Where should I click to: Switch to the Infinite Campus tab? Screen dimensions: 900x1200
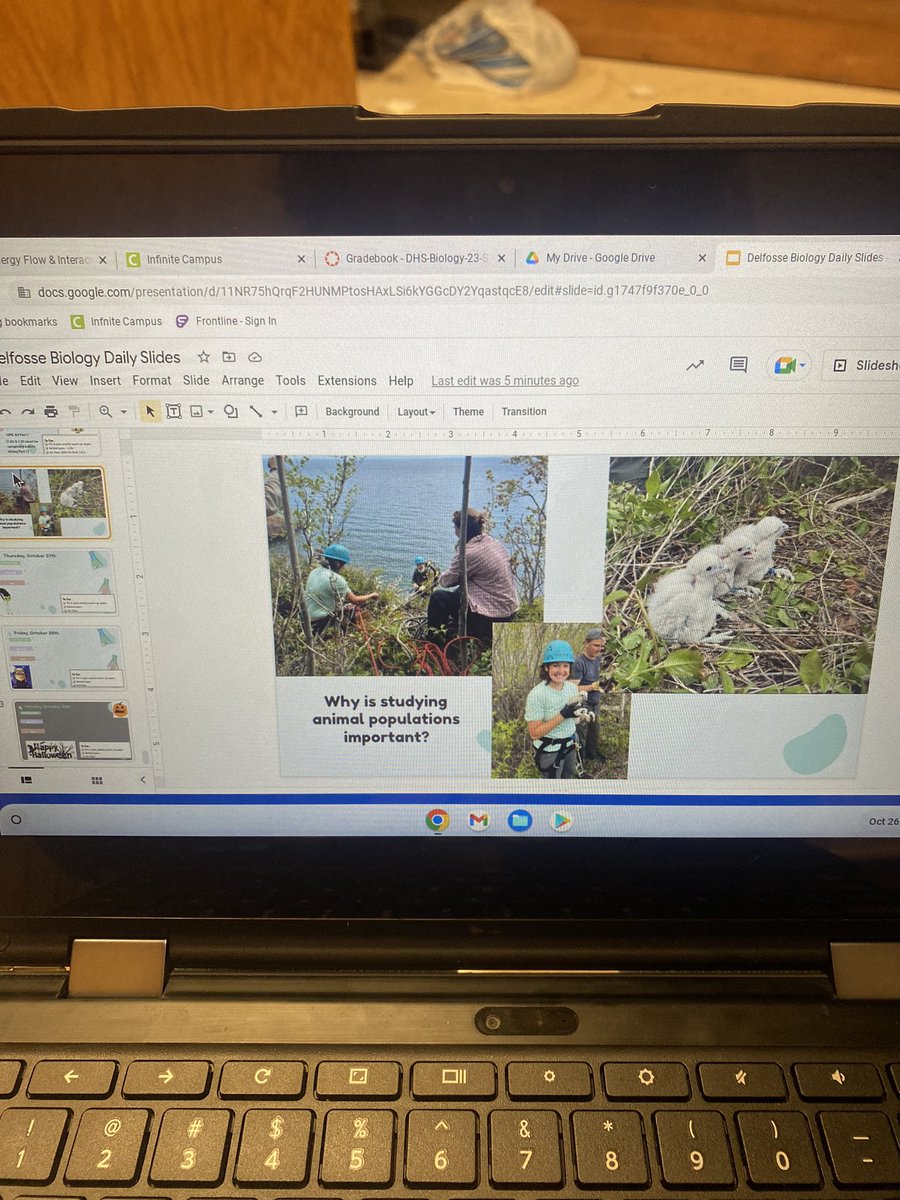click(x=215, y=259)
